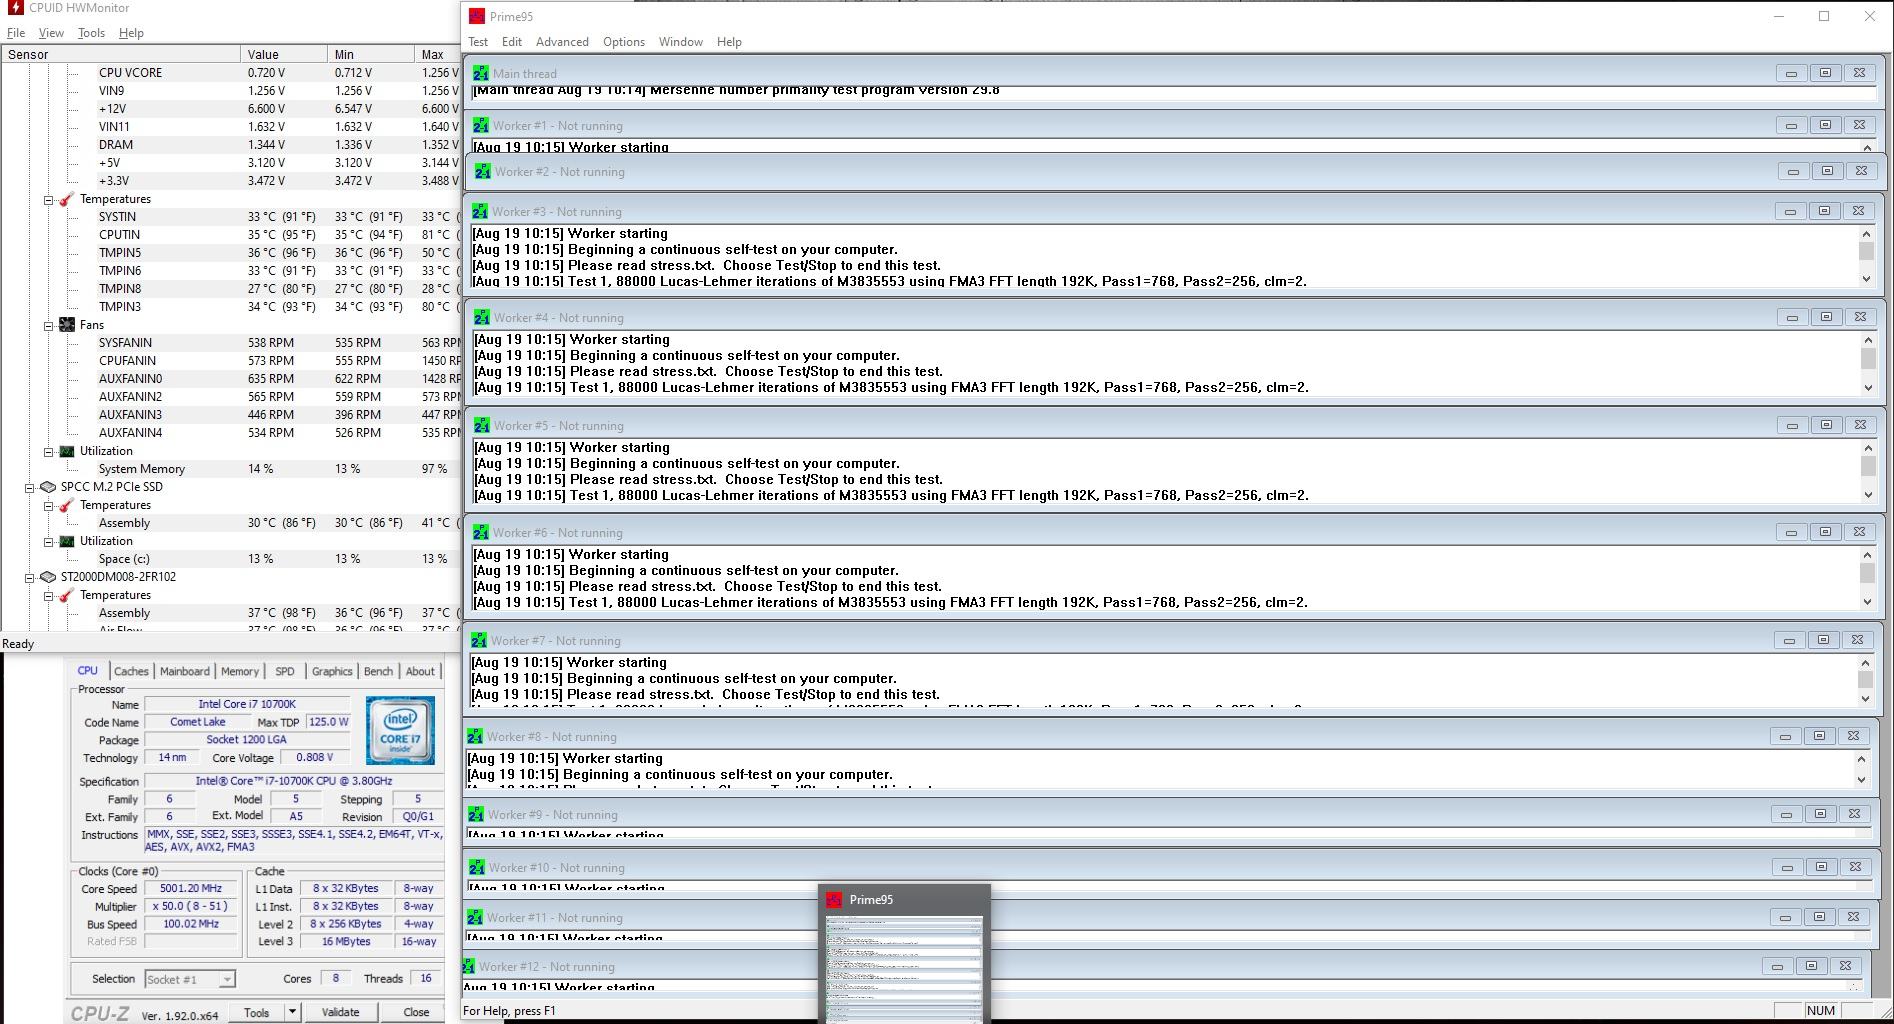Click the Main thread window icon
Screen dimensions: 1894x1024
[x=480, y=73]
